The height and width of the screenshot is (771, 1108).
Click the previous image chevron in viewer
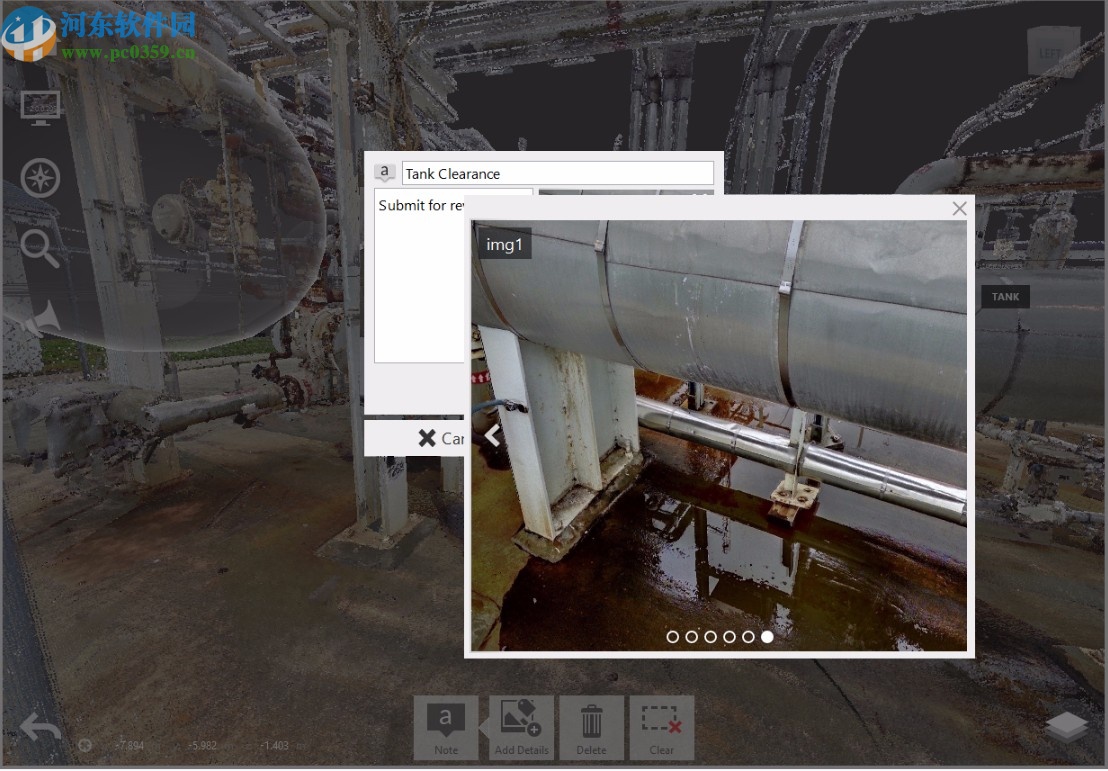pyautogui.click(x=492, y=434)
